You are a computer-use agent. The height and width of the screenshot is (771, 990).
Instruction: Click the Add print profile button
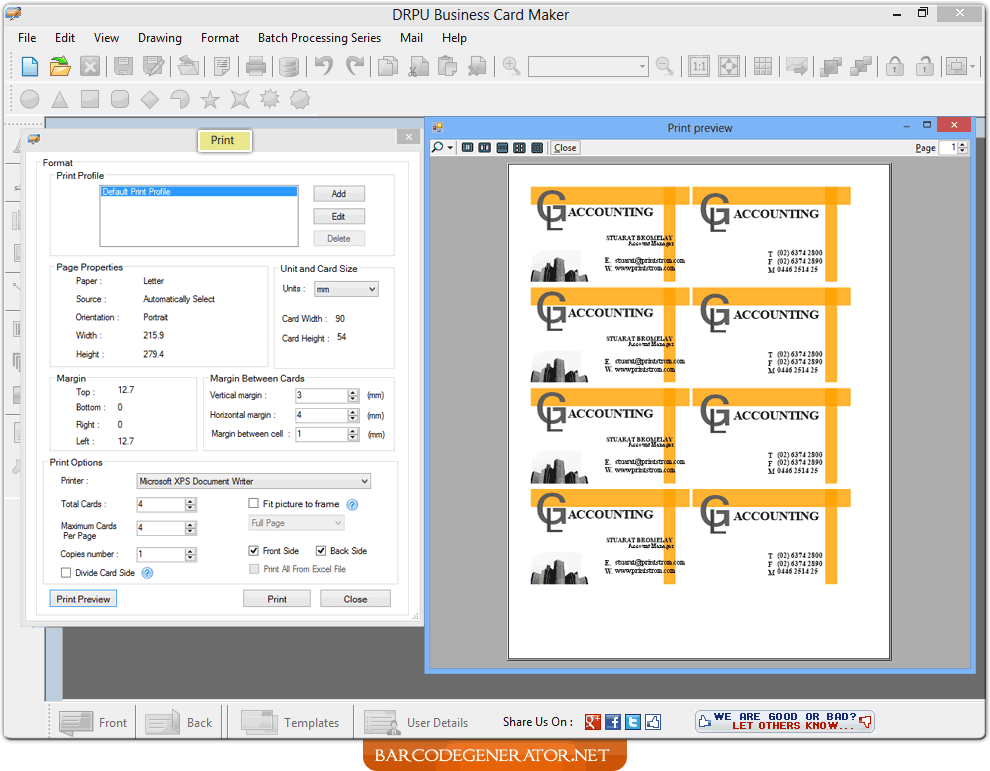pyautogui.click(x=339, y=194)
